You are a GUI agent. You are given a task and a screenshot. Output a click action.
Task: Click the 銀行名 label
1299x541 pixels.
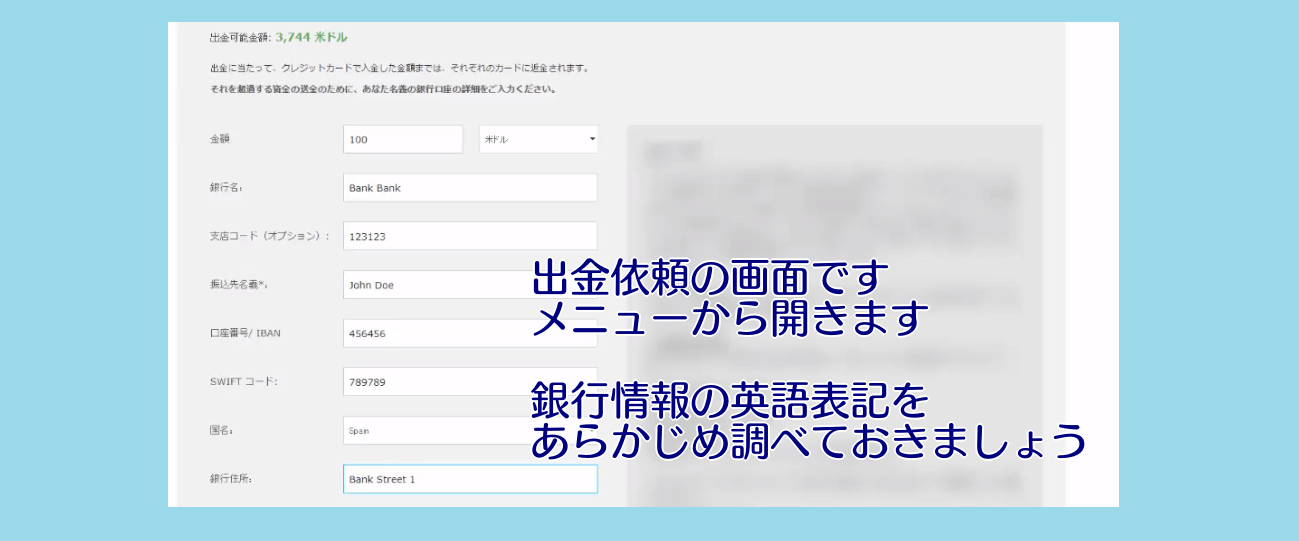click(x=226, y=188)
